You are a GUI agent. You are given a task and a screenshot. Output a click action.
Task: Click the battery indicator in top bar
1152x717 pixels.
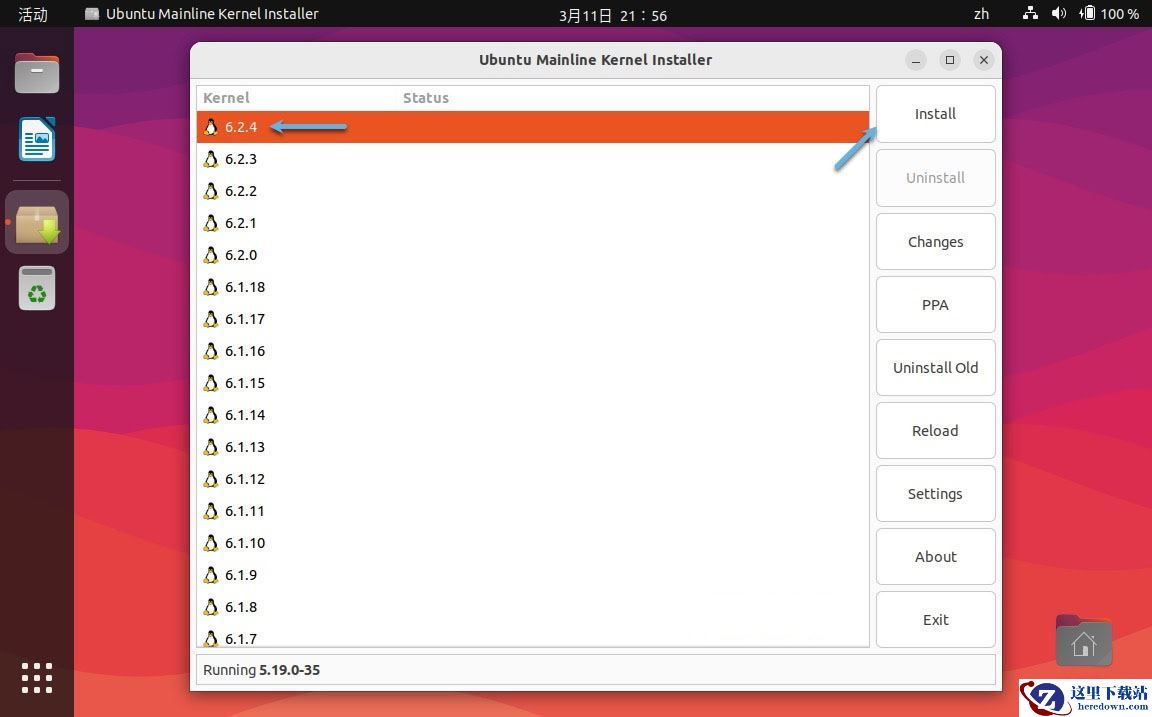point(1109,13)
